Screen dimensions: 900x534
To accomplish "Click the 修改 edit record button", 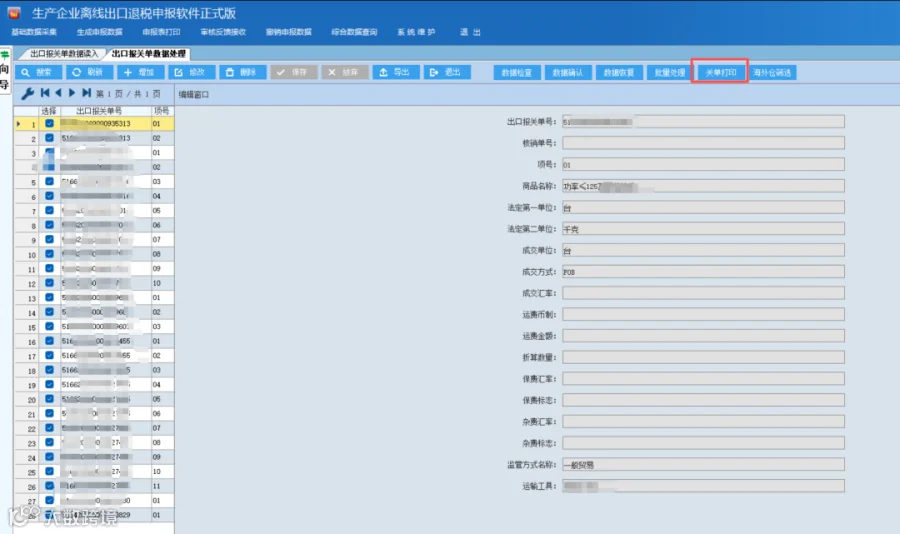I will [192, 72].
